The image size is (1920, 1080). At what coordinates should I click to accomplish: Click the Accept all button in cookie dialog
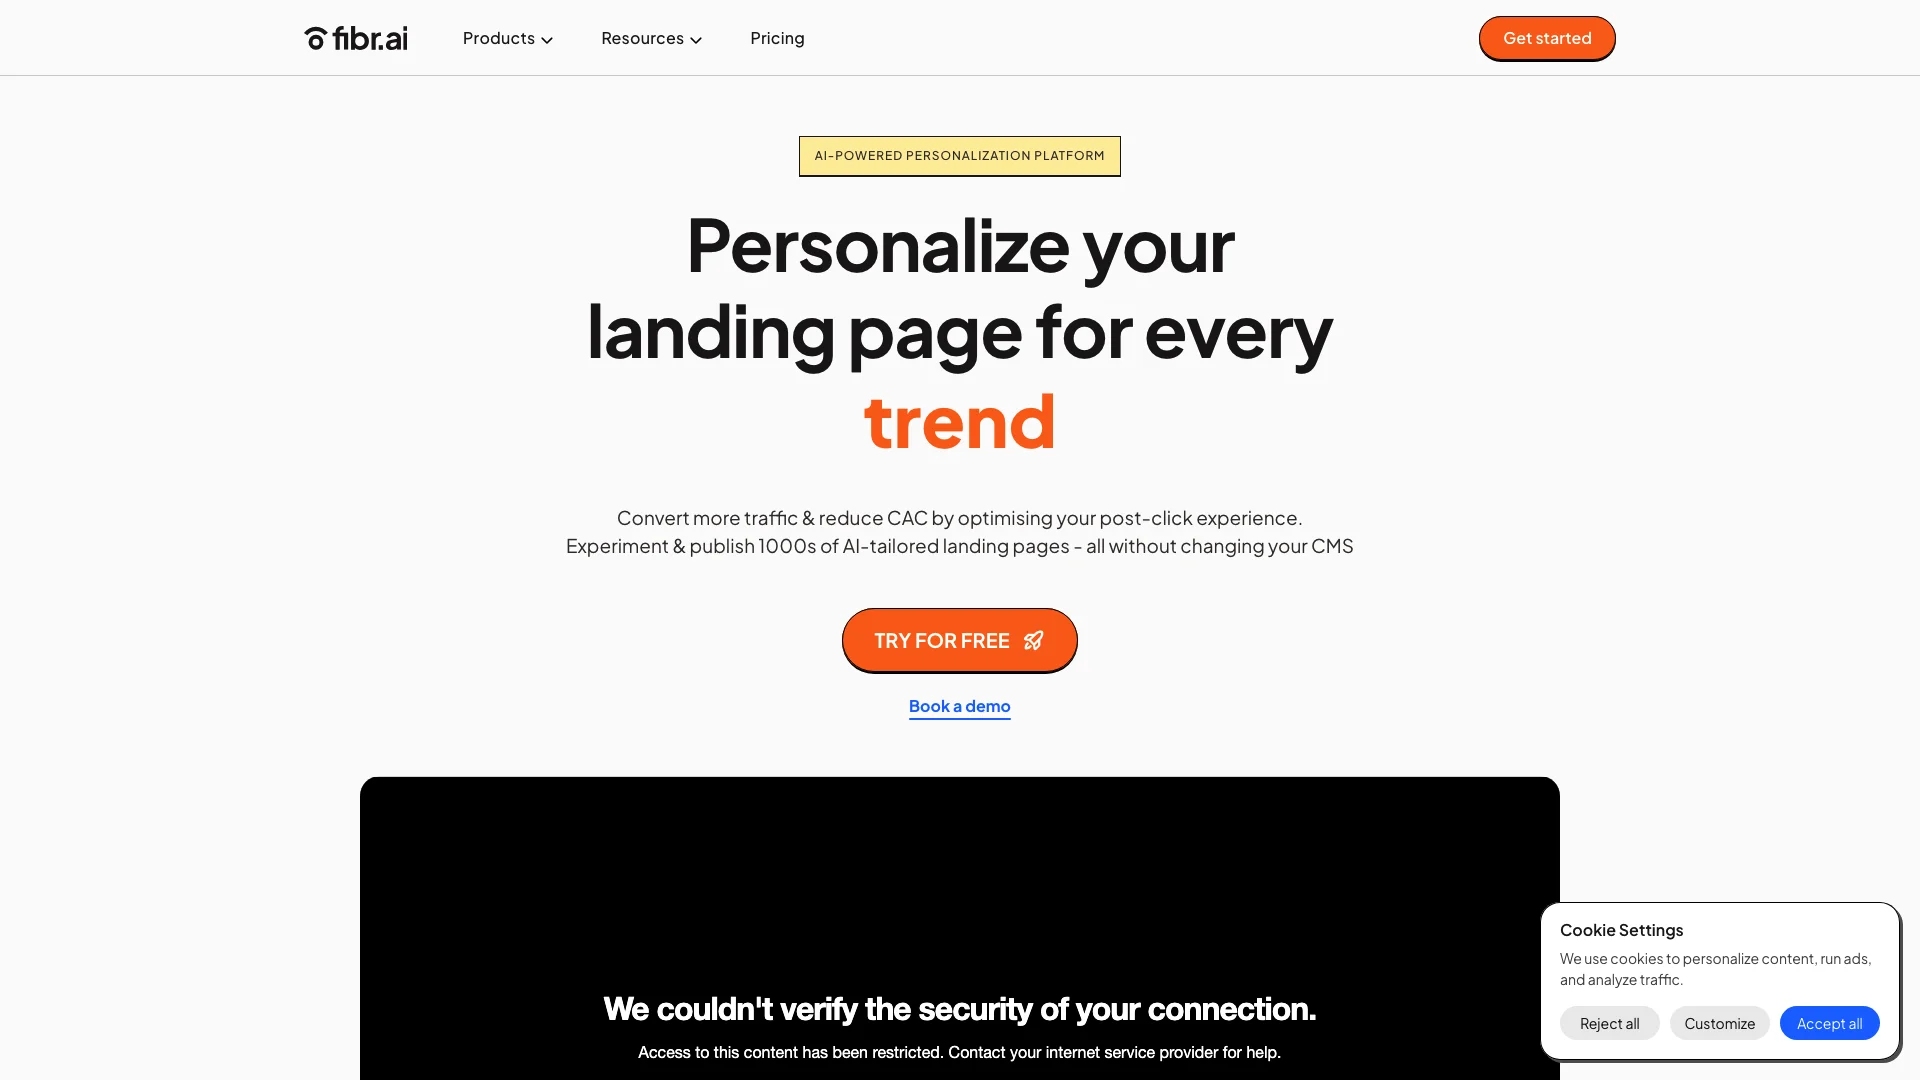(x=1829, y=1022)
